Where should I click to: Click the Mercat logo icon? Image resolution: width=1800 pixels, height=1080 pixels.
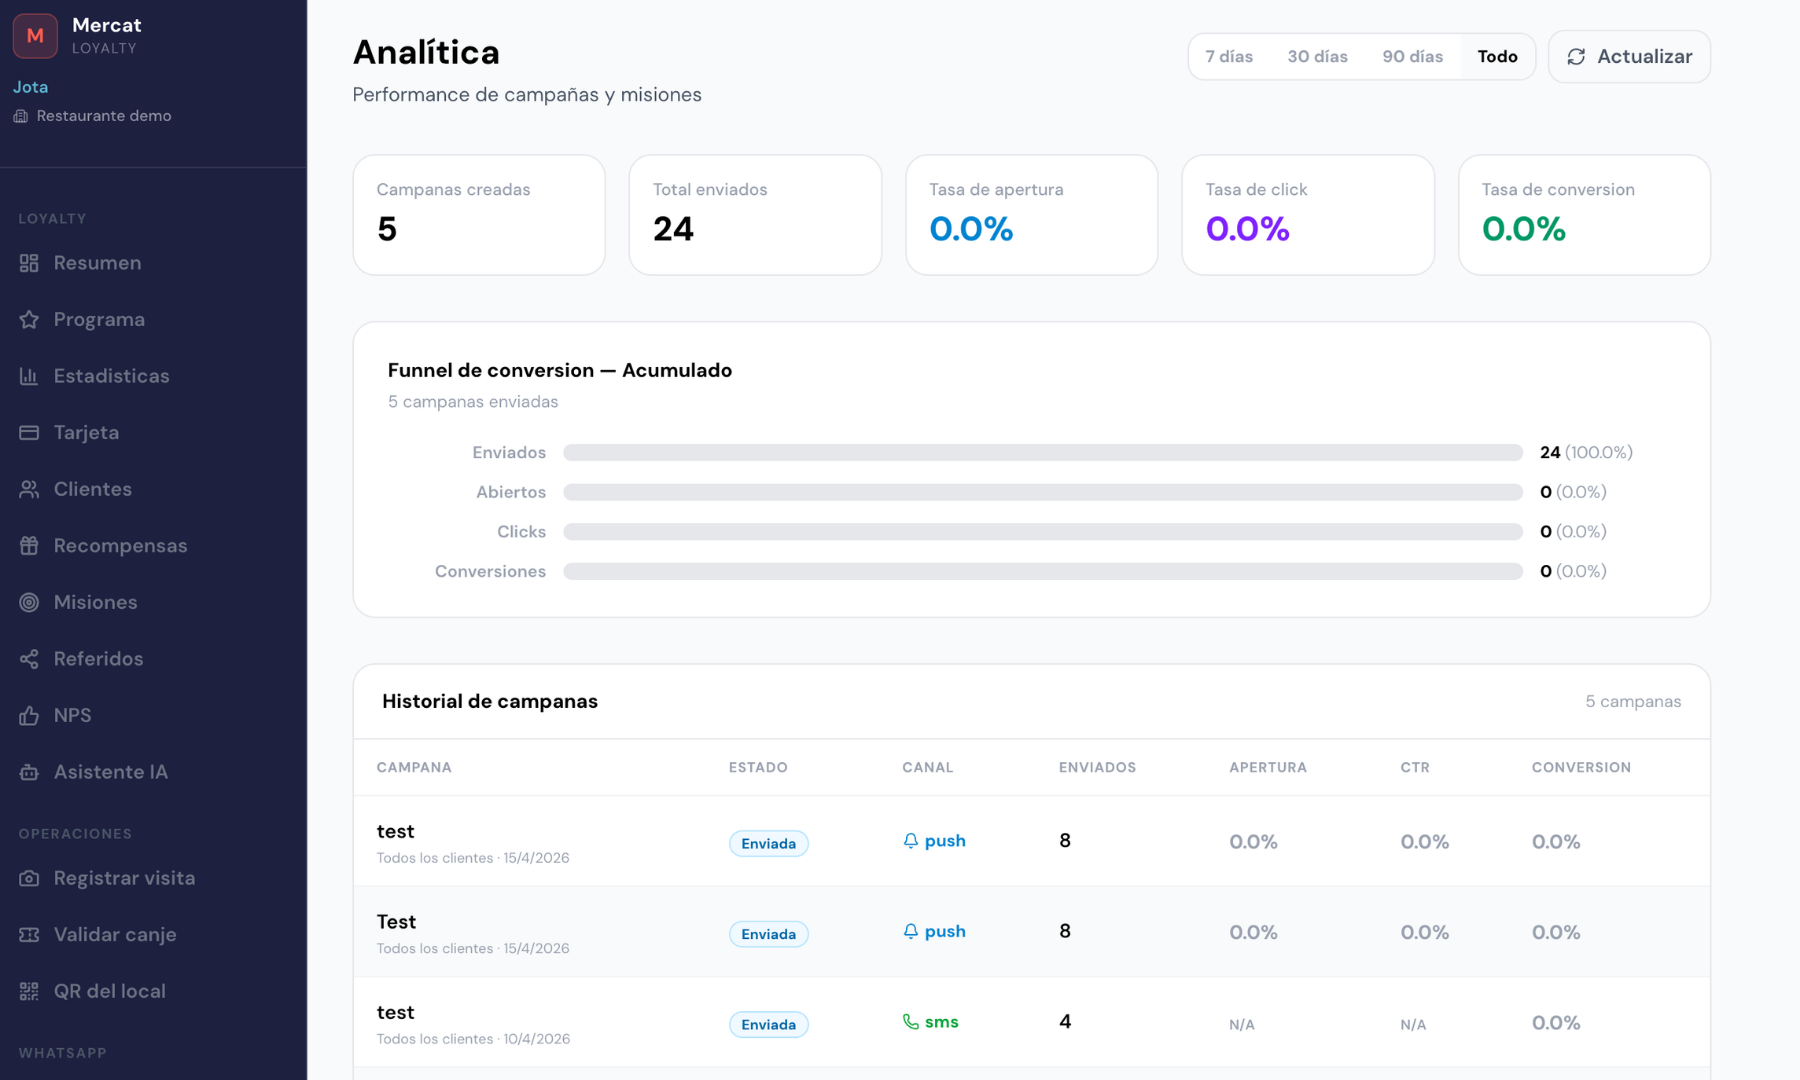[x=35, y=35]
